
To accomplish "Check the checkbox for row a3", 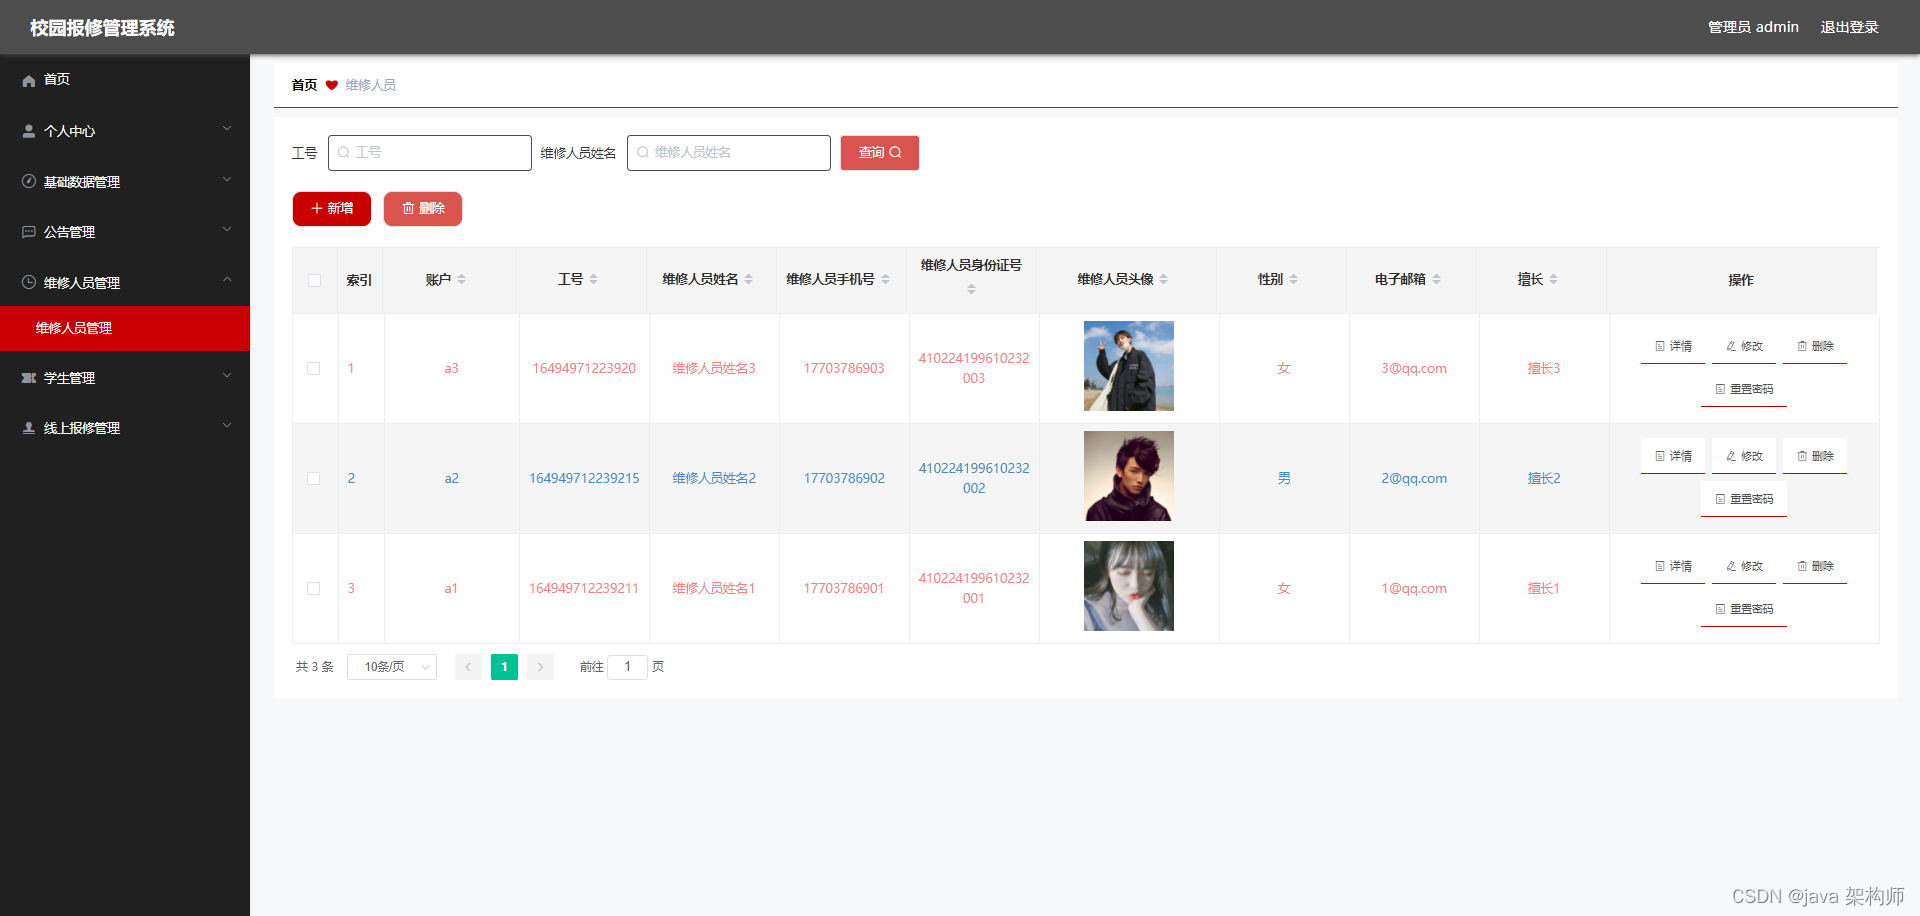I will coord(314,368).
